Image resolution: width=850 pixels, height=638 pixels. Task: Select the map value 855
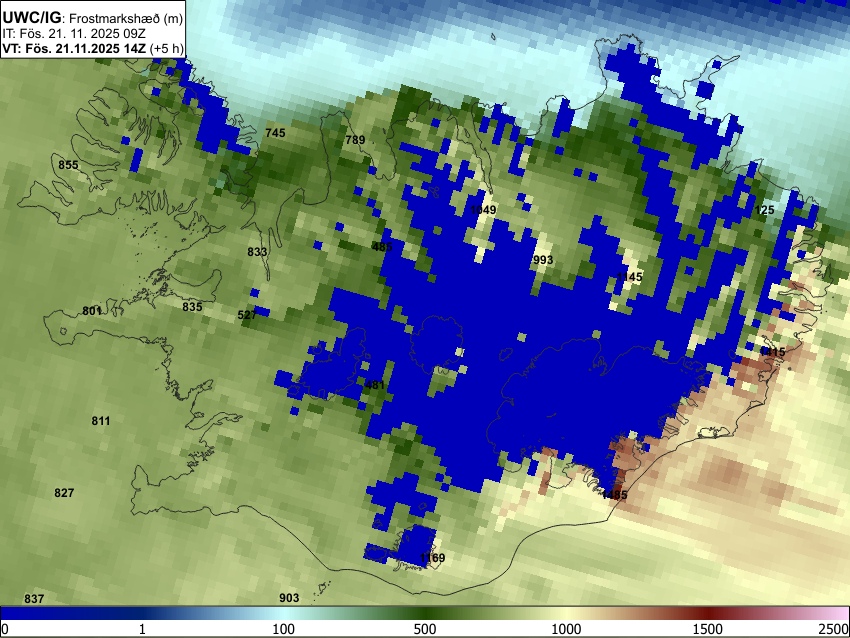(68, 165)
